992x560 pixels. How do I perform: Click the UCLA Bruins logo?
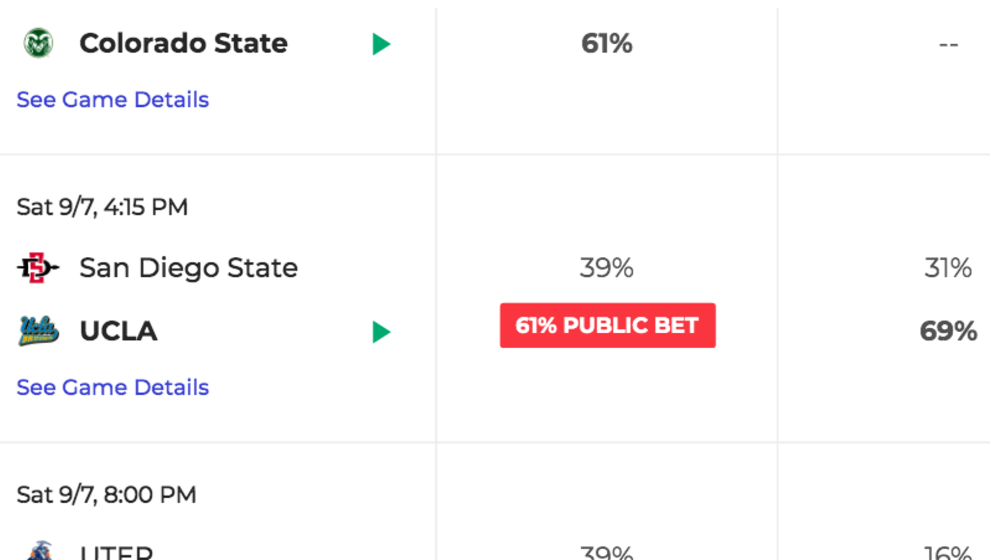(39, 330)
